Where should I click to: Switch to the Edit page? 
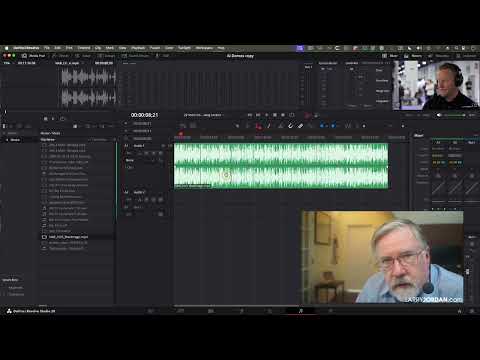[x=211, y=311]
